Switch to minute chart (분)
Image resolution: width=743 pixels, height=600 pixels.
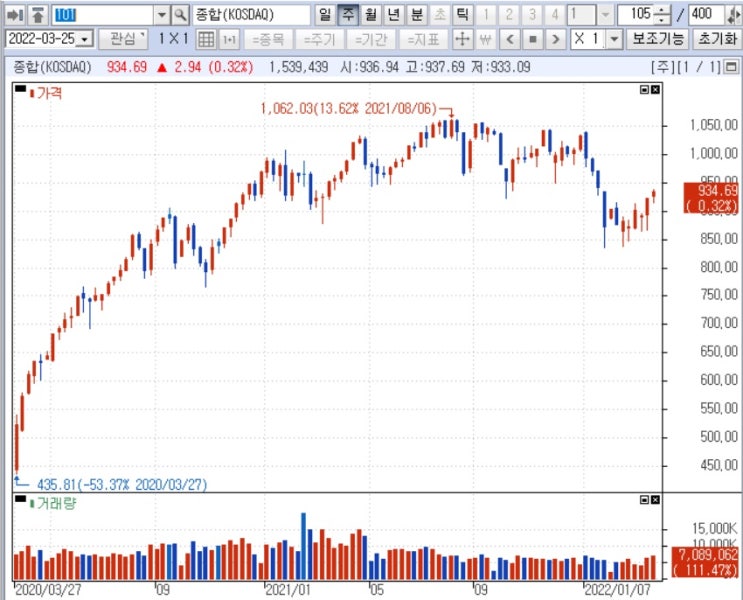[x=417, y=15]
